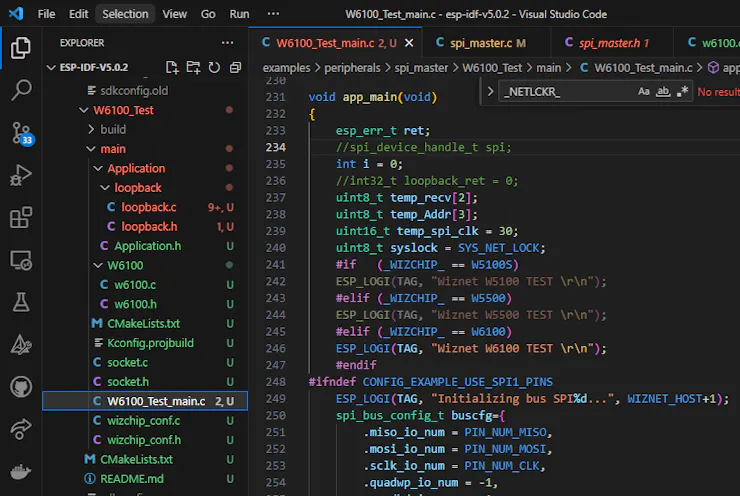Screen dimensions: 740x496
Task: Click breadcrumb segment 'examples'
Action: coord(286,67)
